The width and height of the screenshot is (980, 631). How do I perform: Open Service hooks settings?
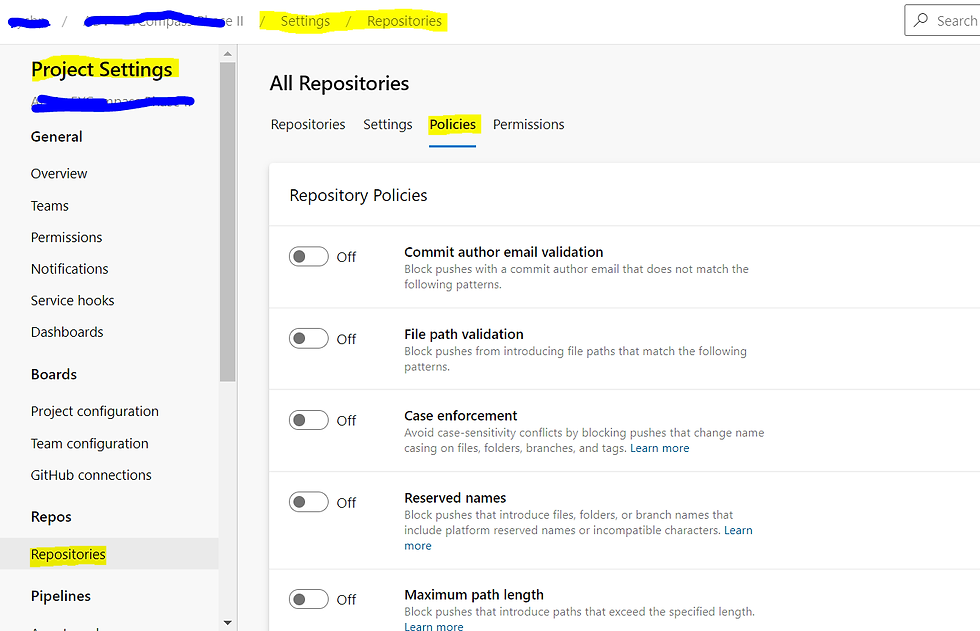(72, 301)
